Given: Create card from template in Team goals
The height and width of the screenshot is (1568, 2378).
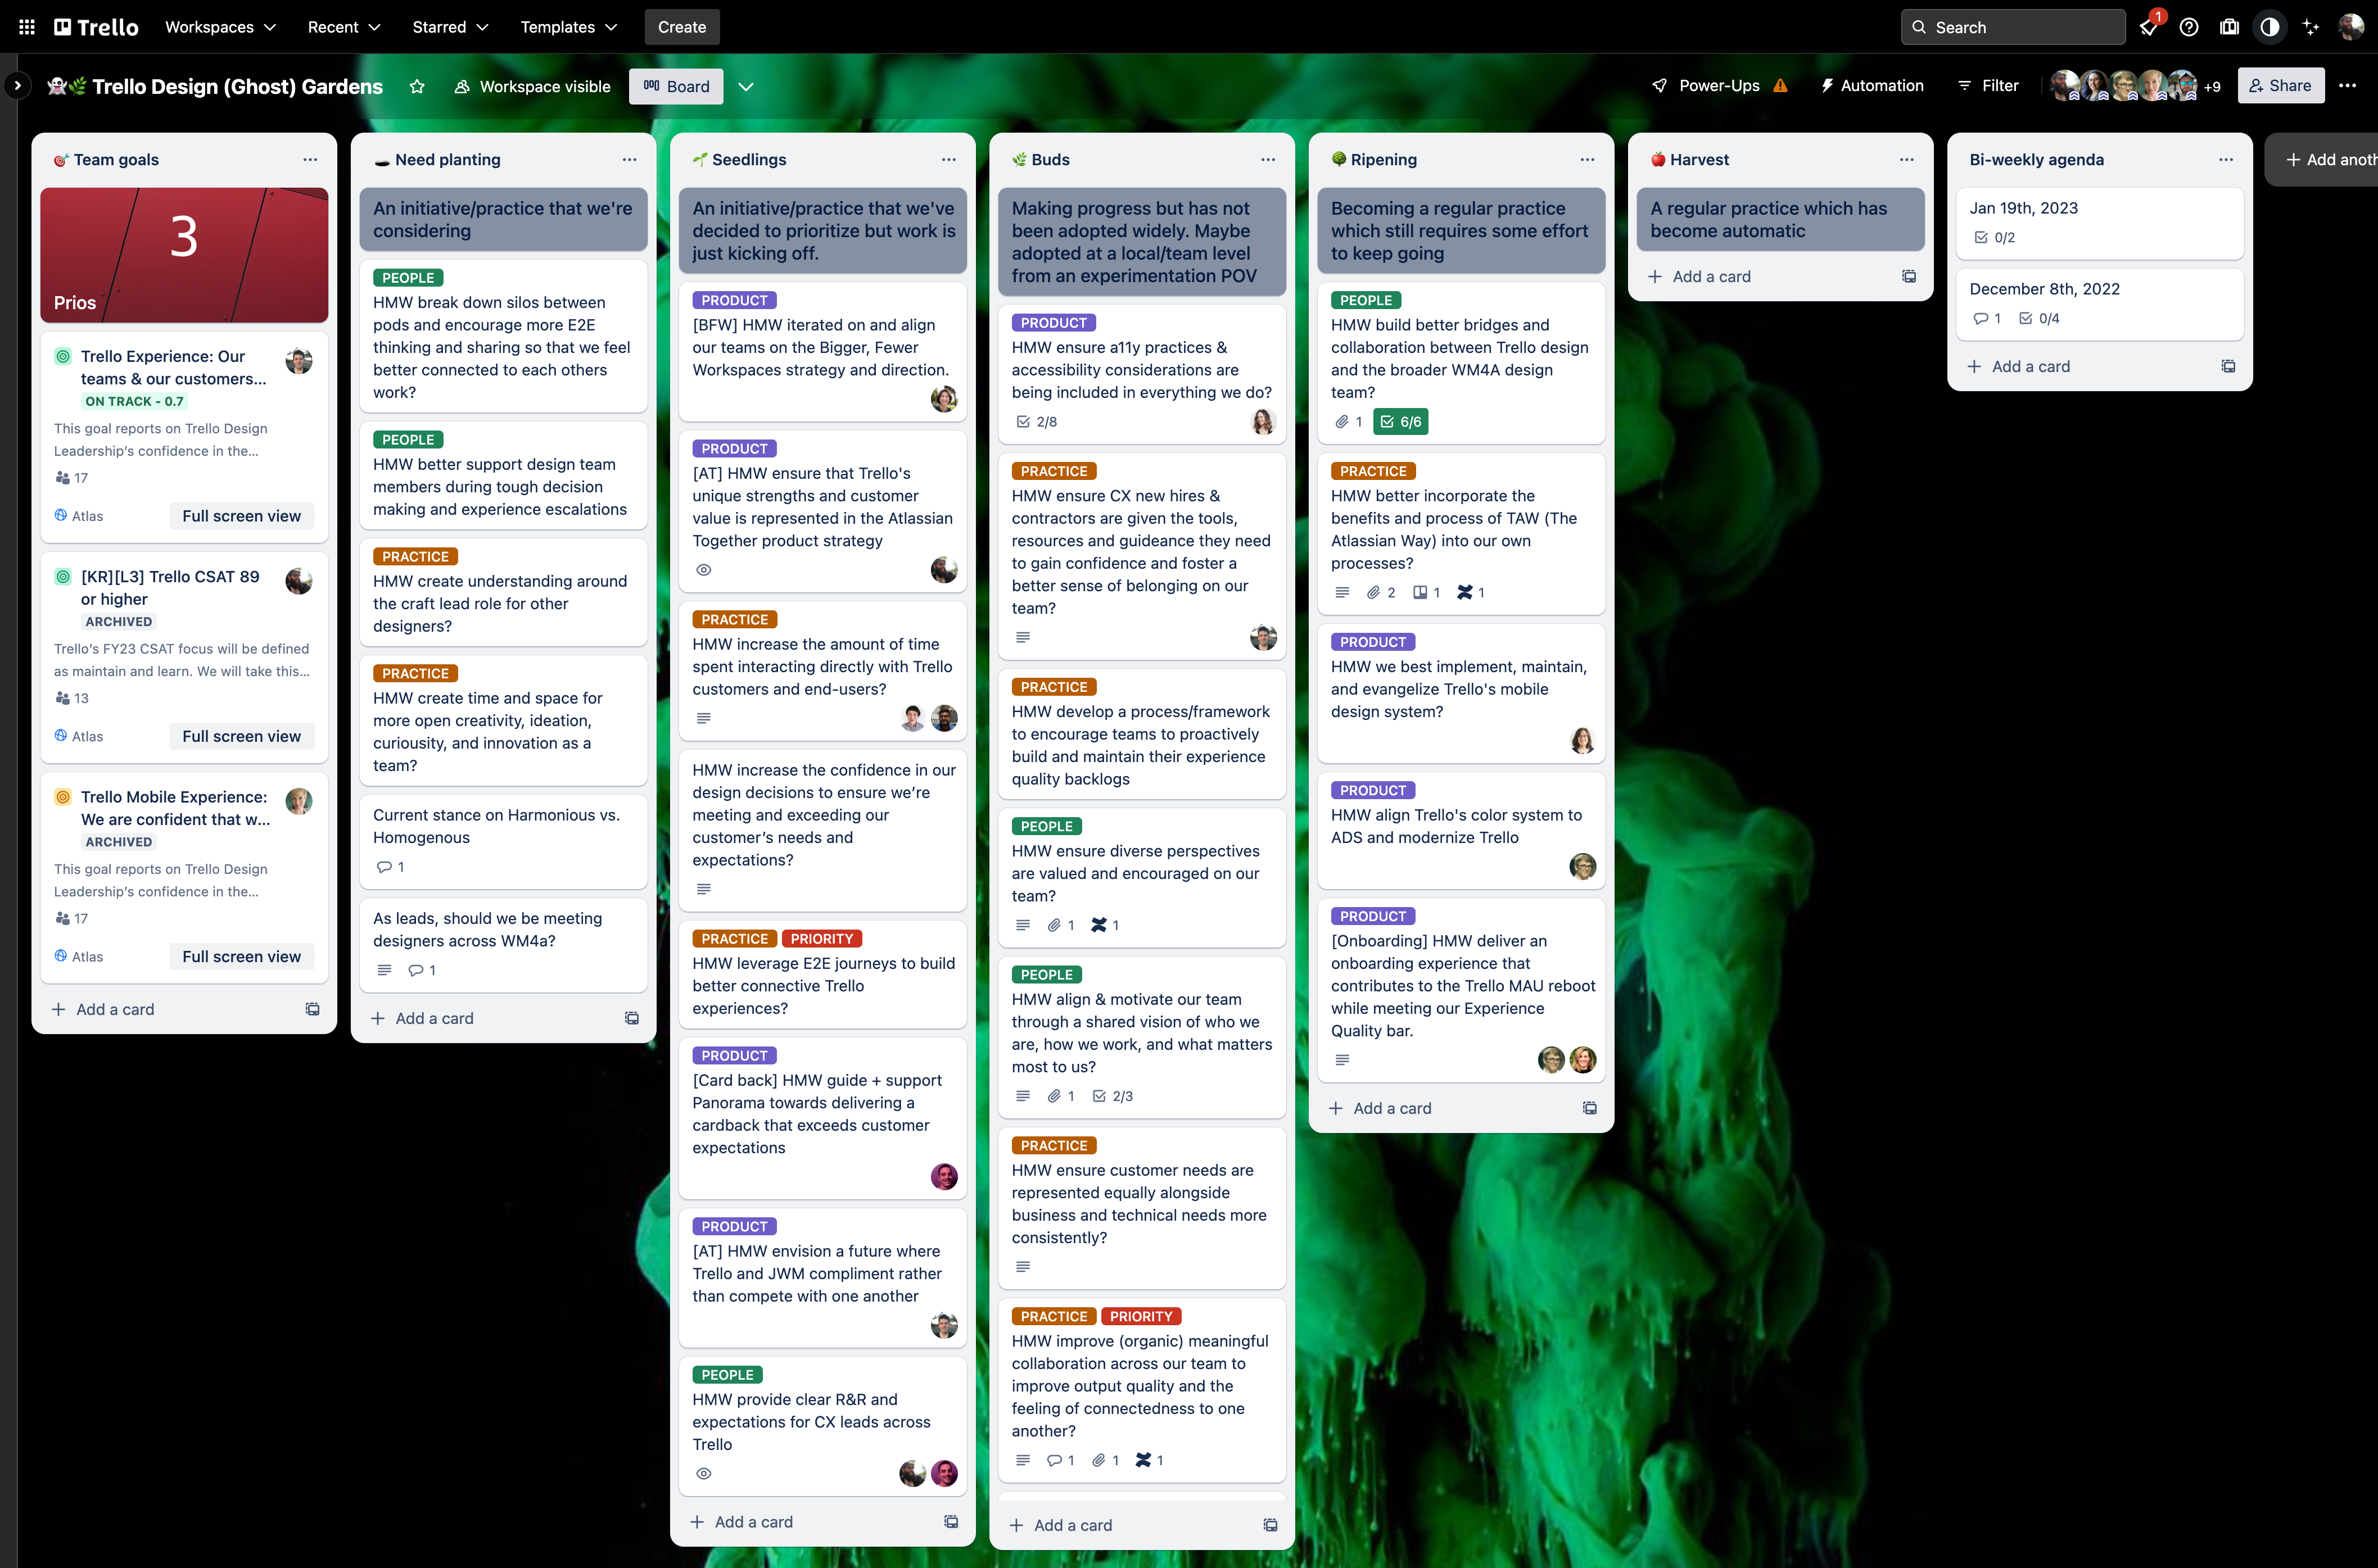Looking at the screenshot, I should pos(312,1009).
